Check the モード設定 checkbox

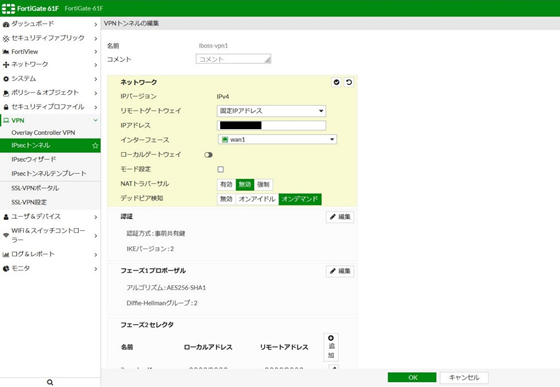[x=221, y=169]
